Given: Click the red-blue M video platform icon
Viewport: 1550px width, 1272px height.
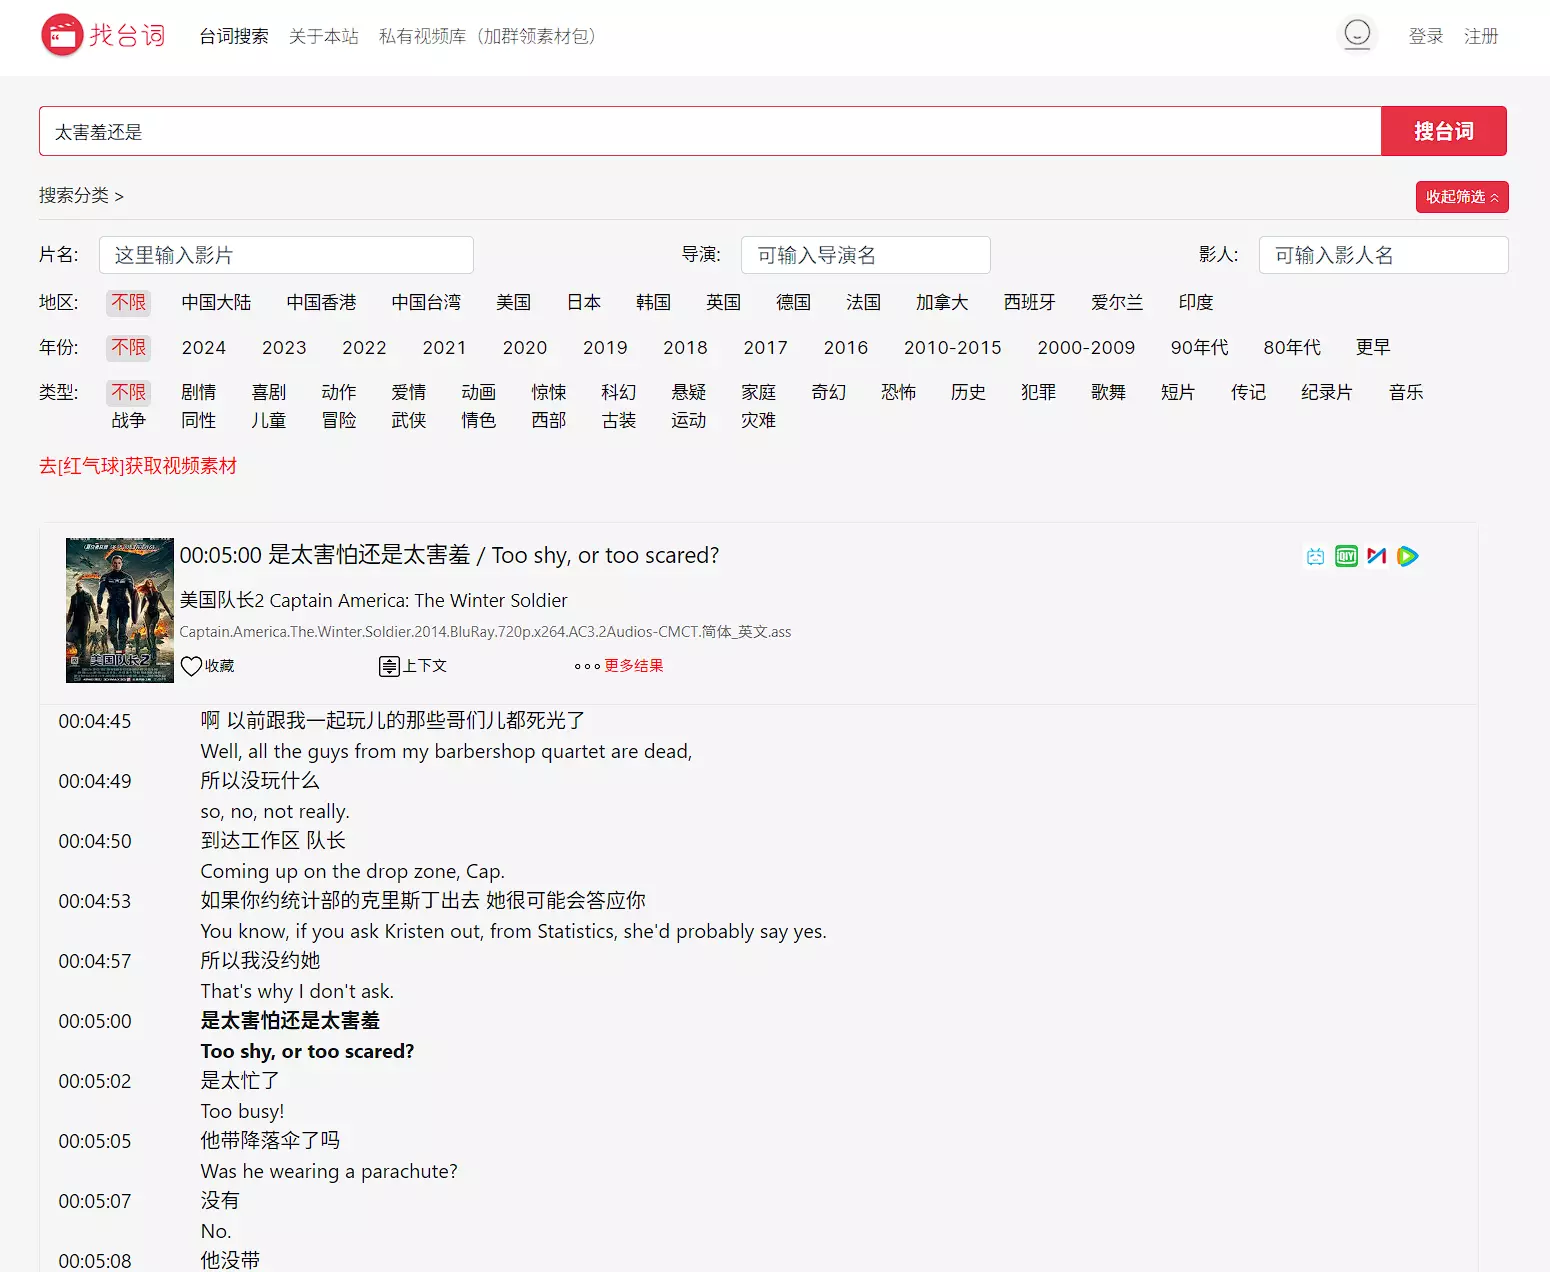Looking at the screenshot, I should tap(1377, 556).
